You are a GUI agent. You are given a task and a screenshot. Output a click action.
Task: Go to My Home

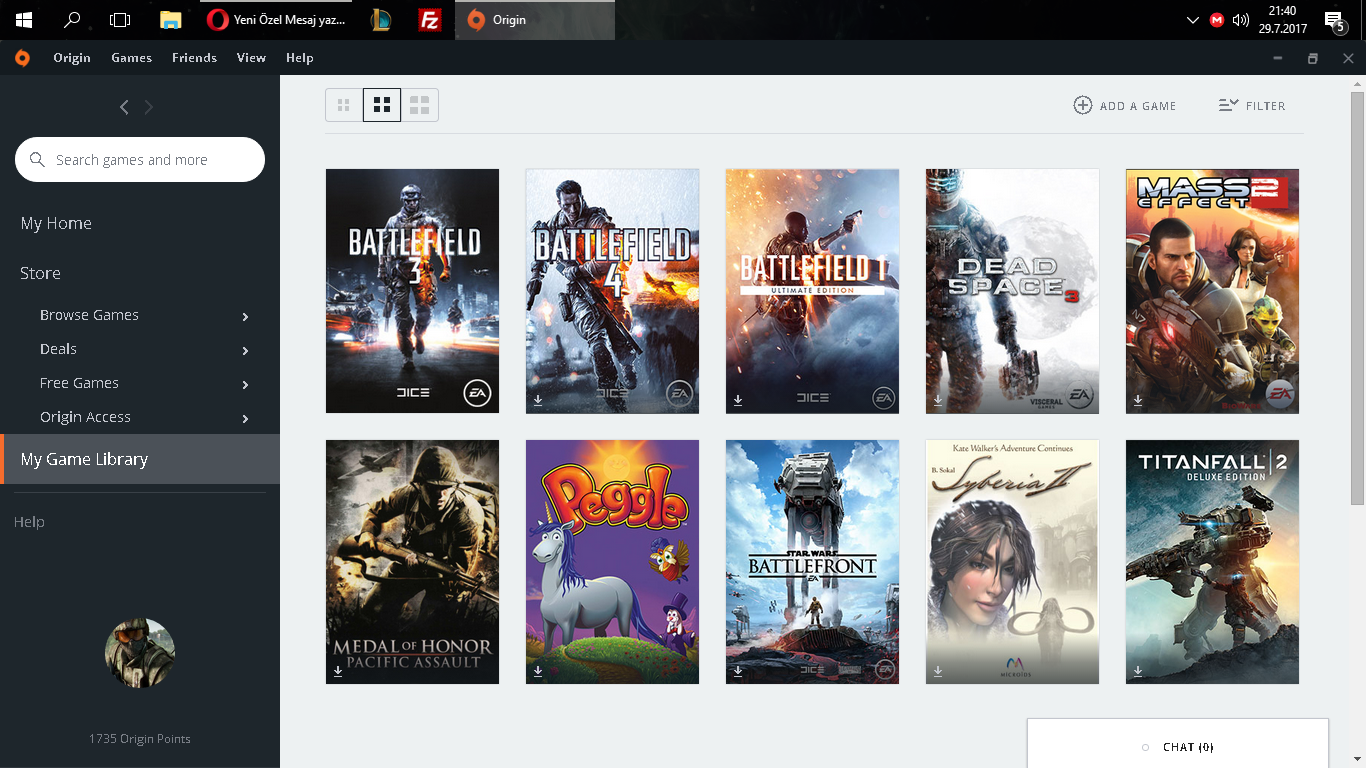point(56,223)
